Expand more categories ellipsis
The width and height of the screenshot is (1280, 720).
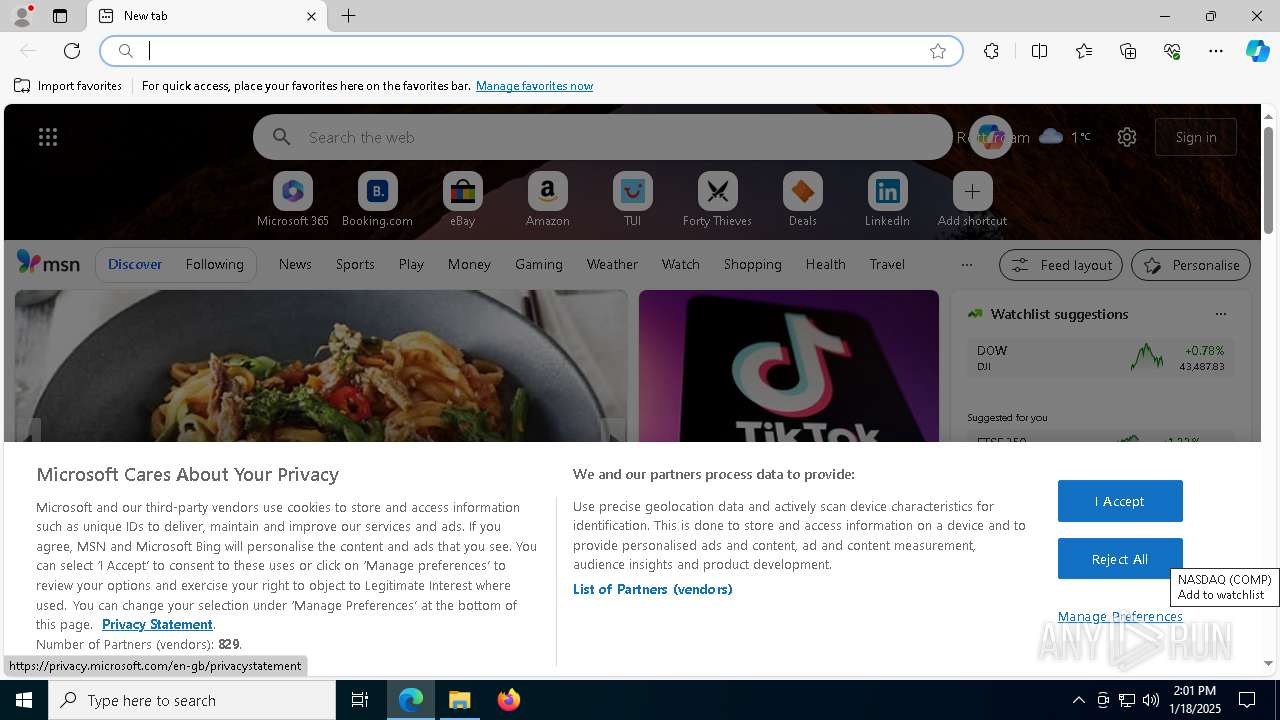tap(966, 265)
